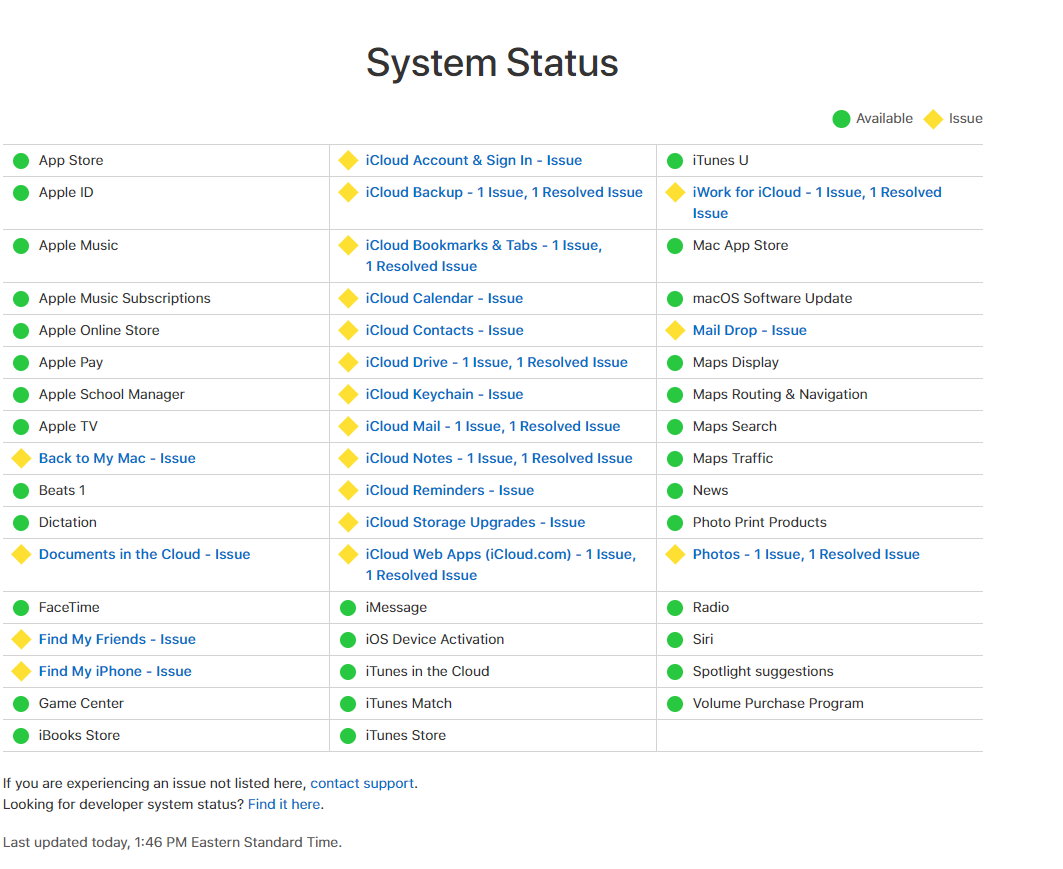Click the developer status 'Find it here' link
1063x869 pixels.
point(284,804)
